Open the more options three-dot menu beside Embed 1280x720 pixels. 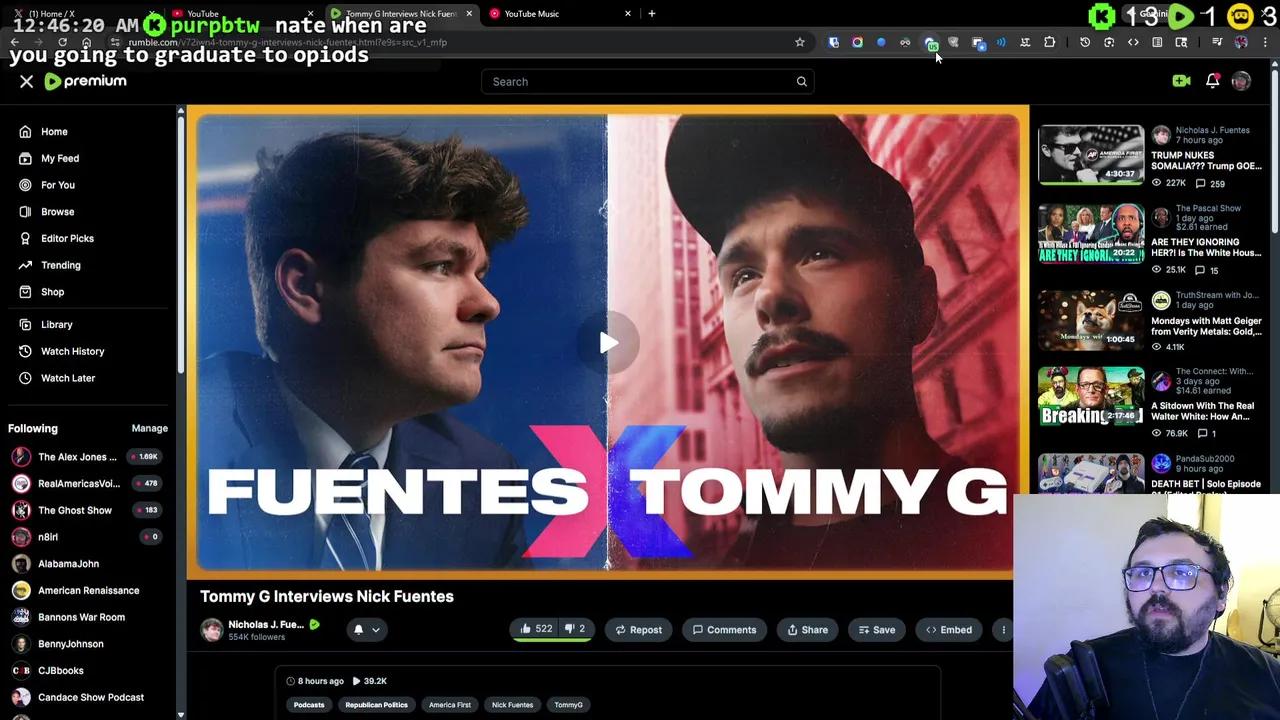coord(1003,630)
